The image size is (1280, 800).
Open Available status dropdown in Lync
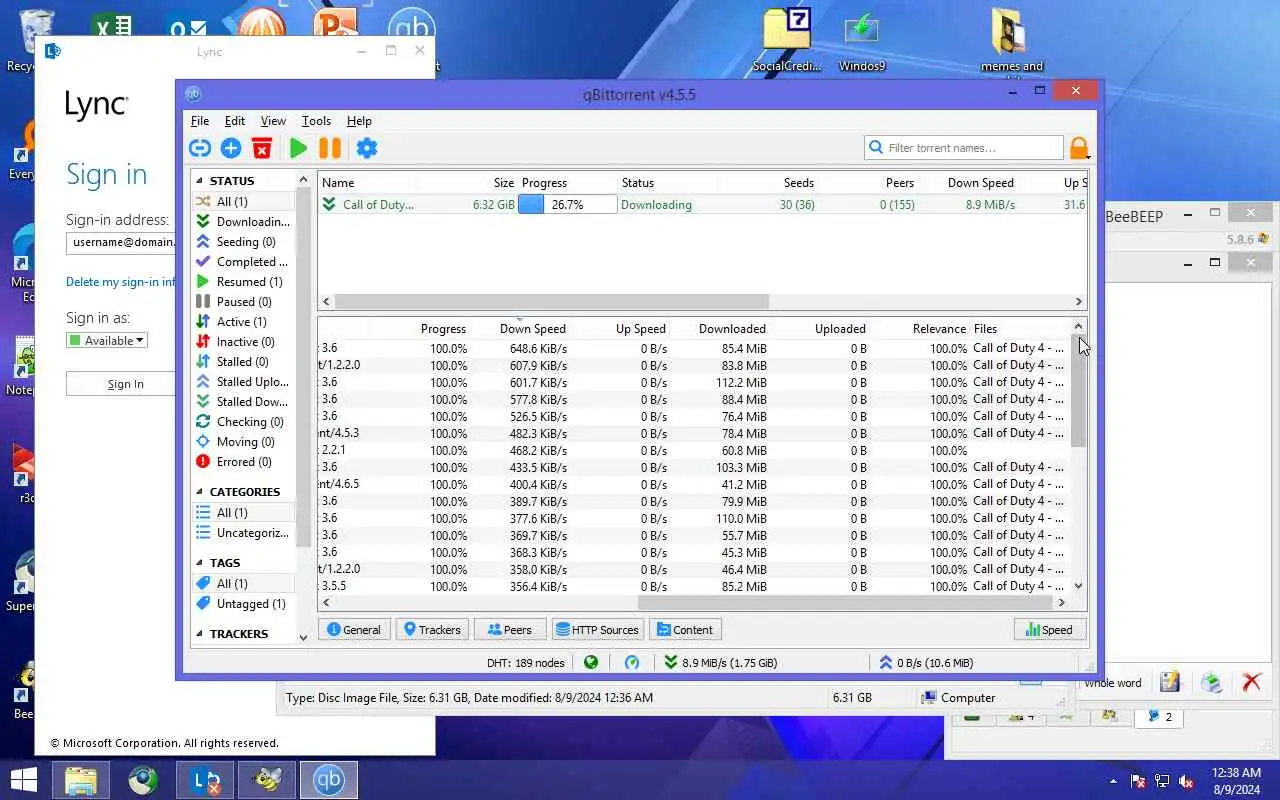tap(106, 341)
